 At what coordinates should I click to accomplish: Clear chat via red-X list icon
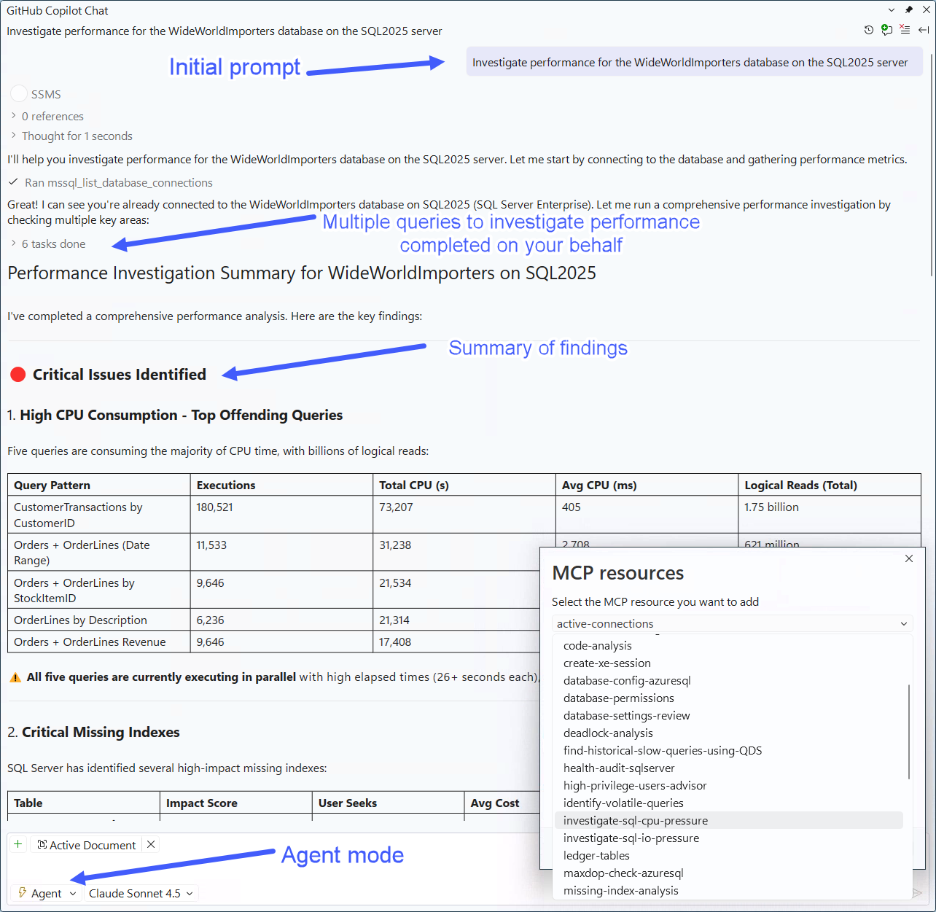coord(905,30)
